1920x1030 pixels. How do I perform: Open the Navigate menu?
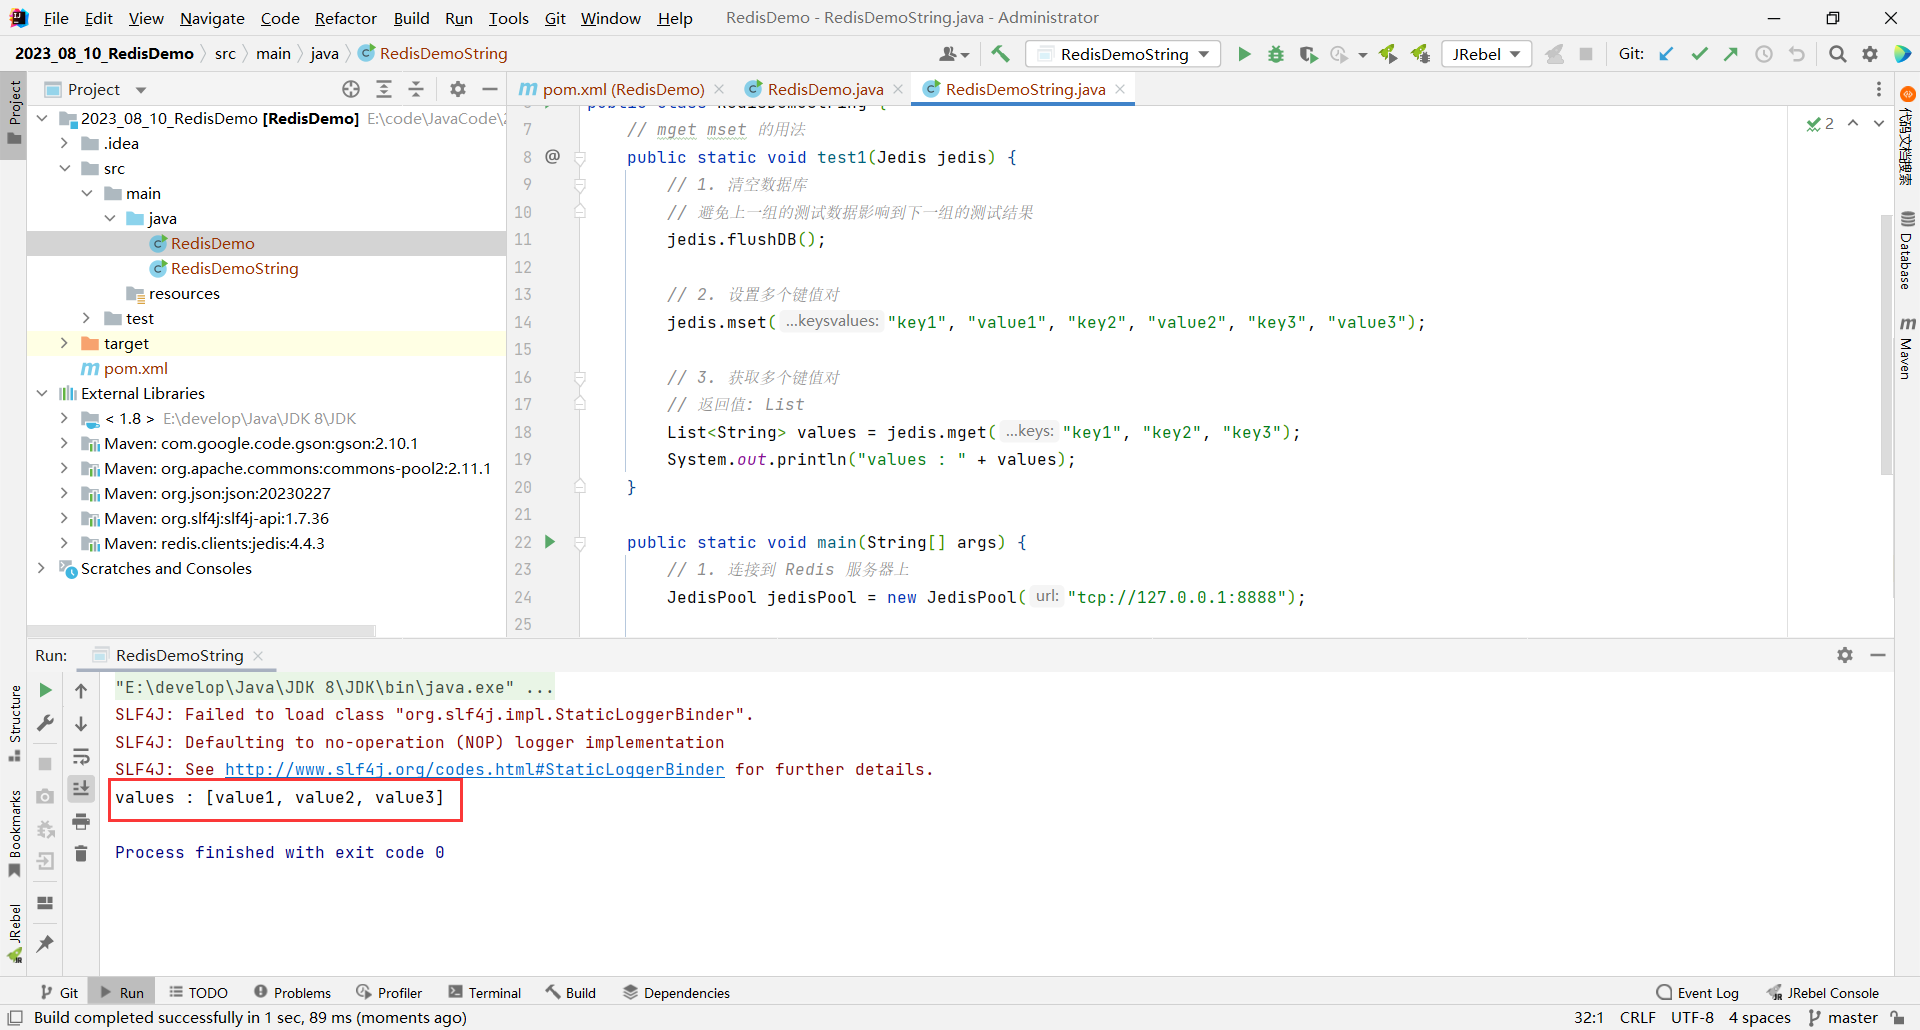pyautogui.click(x=212, y=18)
